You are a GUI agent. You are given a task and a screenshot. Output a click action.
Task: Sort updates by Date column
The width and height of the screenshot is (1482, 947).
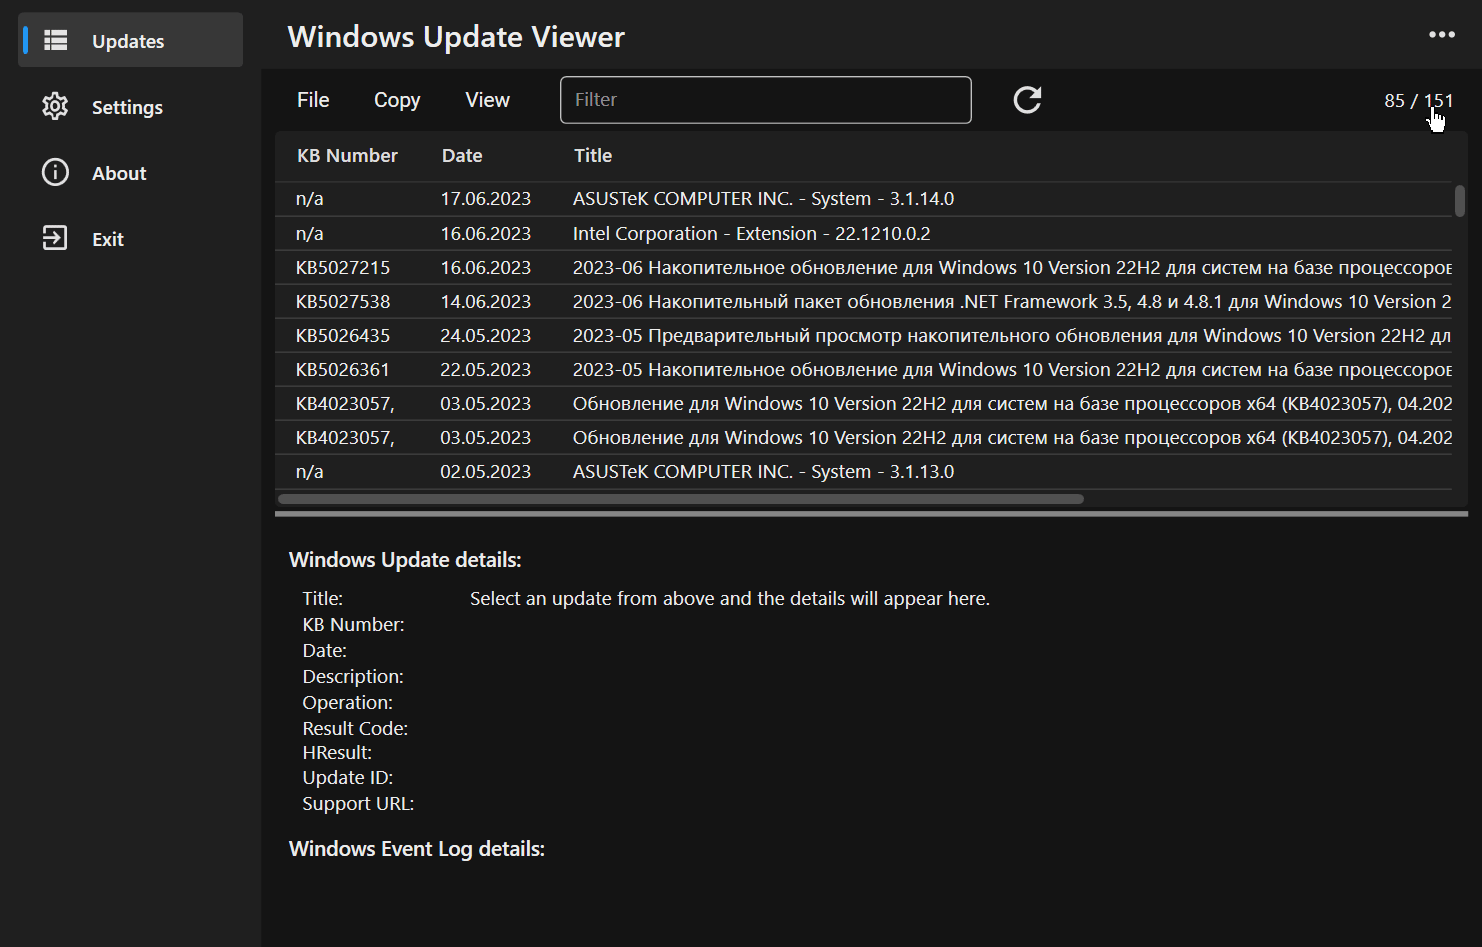pos(461,156)
